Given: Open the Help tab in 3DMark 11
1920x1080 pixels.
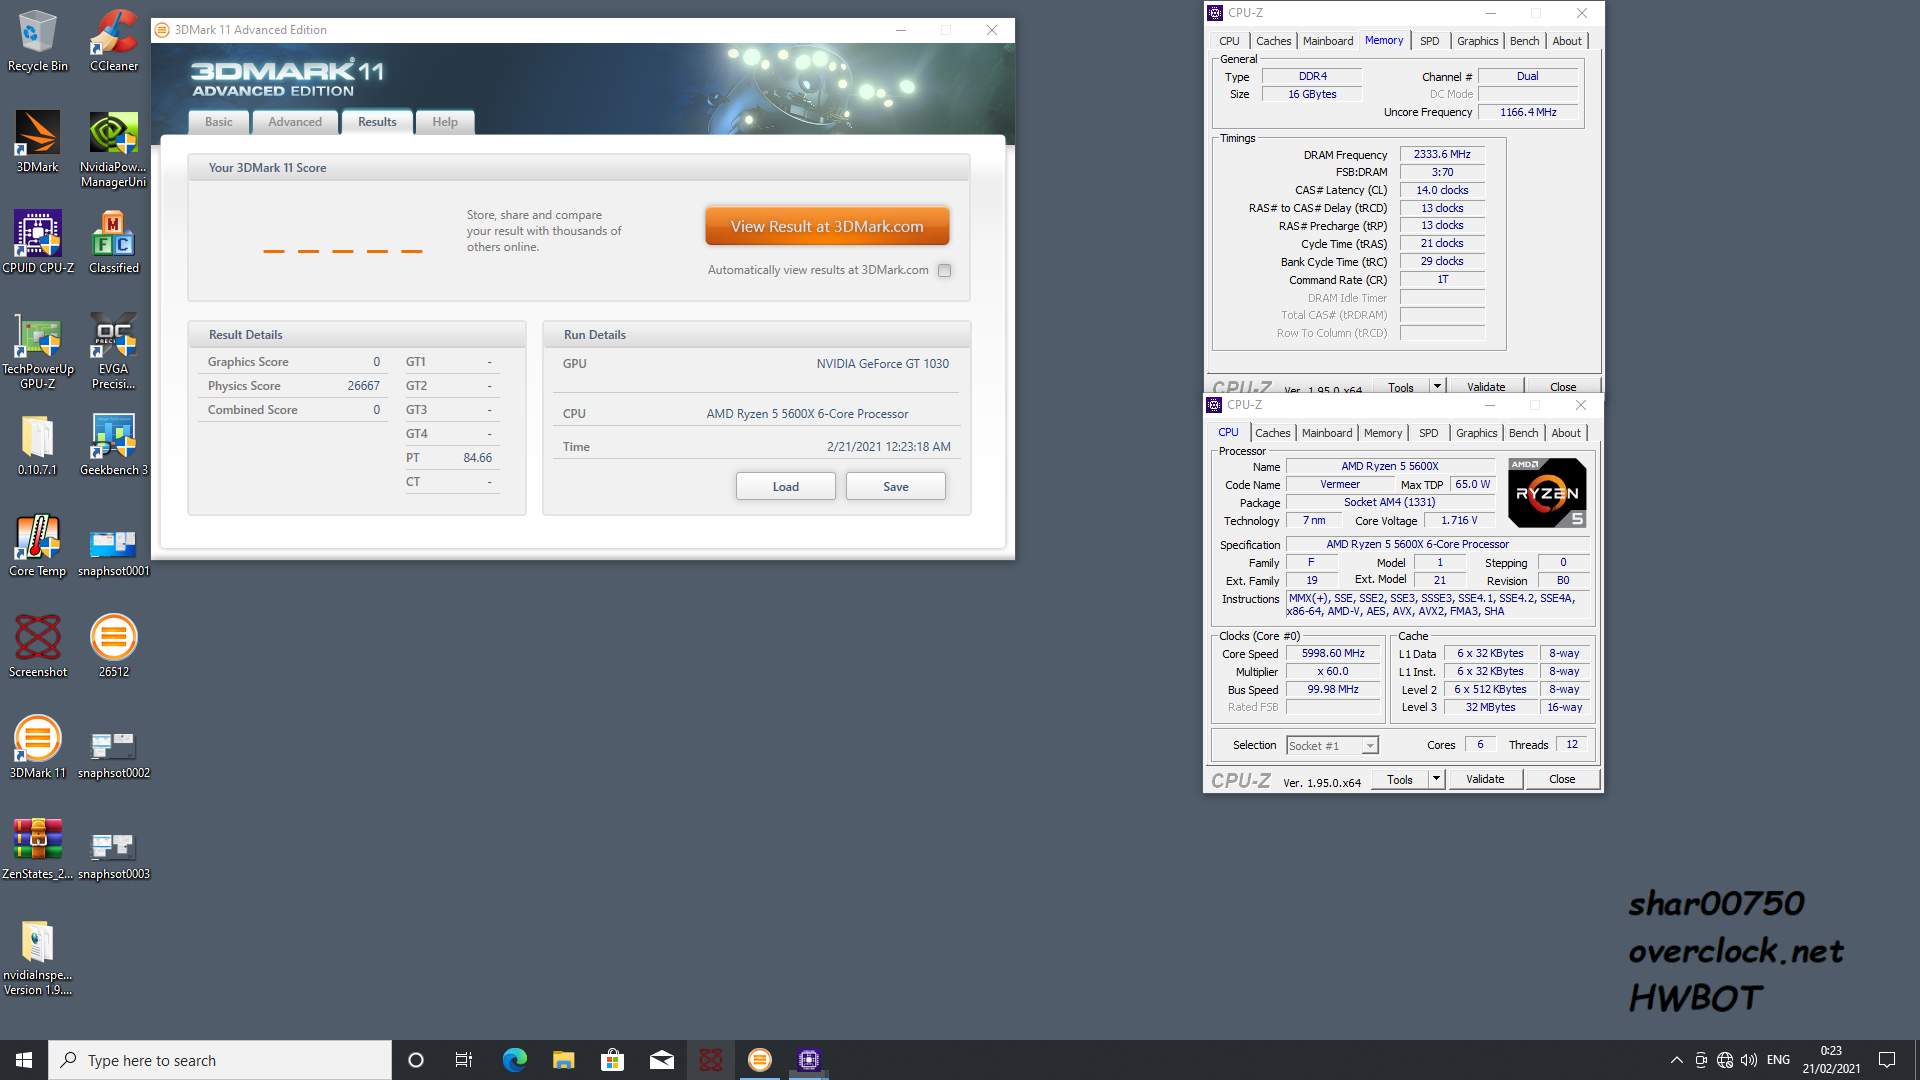Looking at the screenshot, I should pos(445,122).
